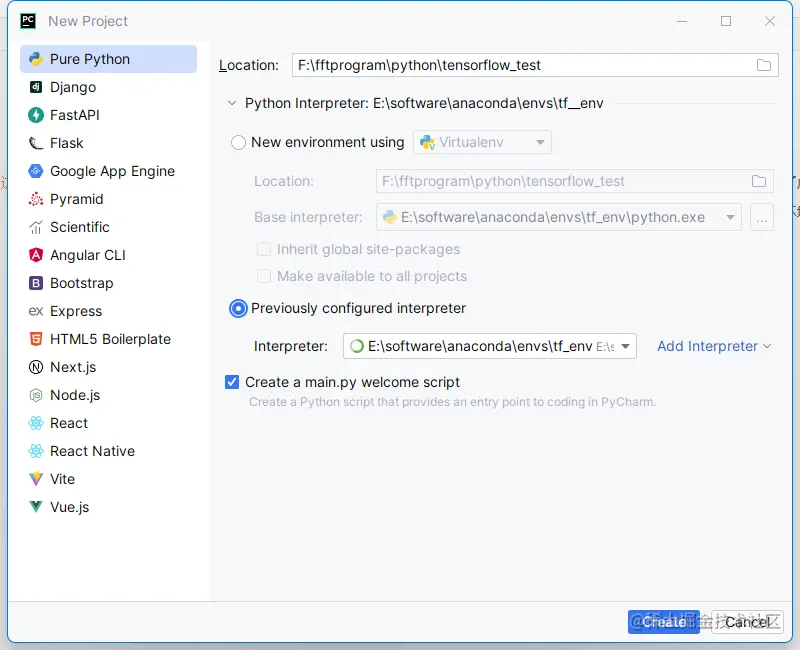Click the Angular CLI red icon
The width and height of the screenshot is (800, 650).
point(36,255)
